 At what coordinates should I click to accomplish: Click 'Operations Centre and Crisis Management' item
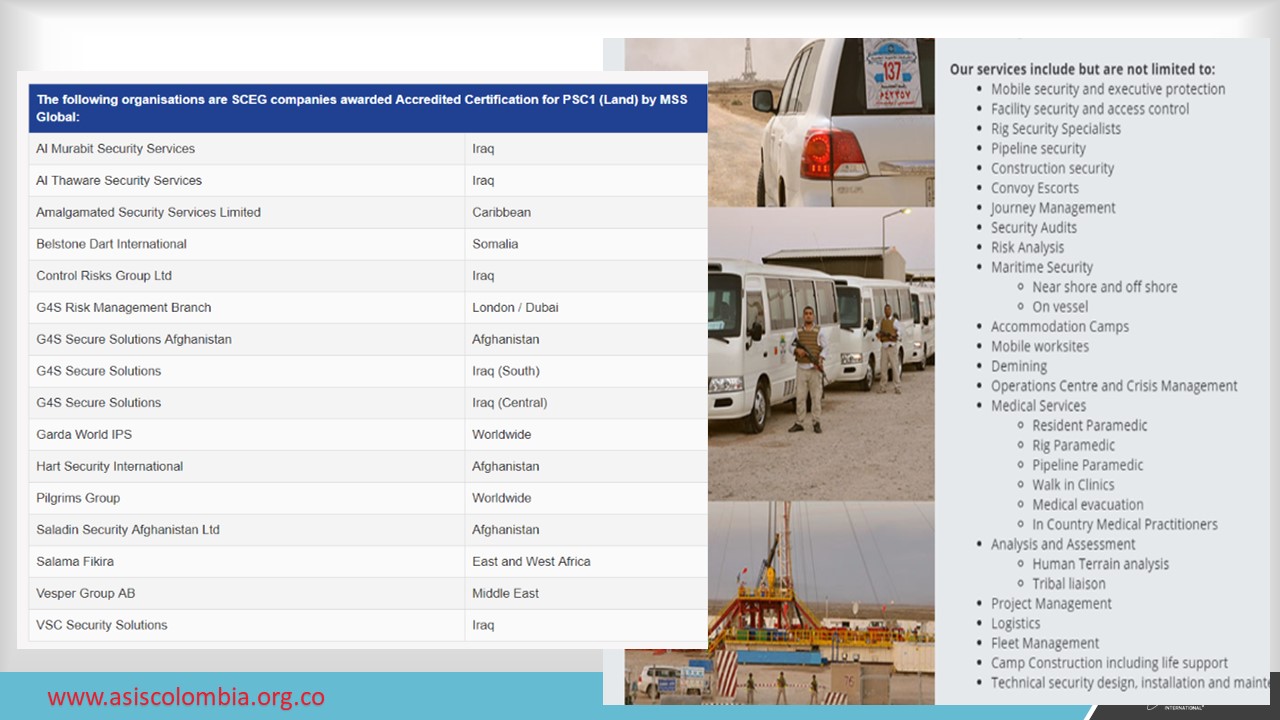point(1114,386)
